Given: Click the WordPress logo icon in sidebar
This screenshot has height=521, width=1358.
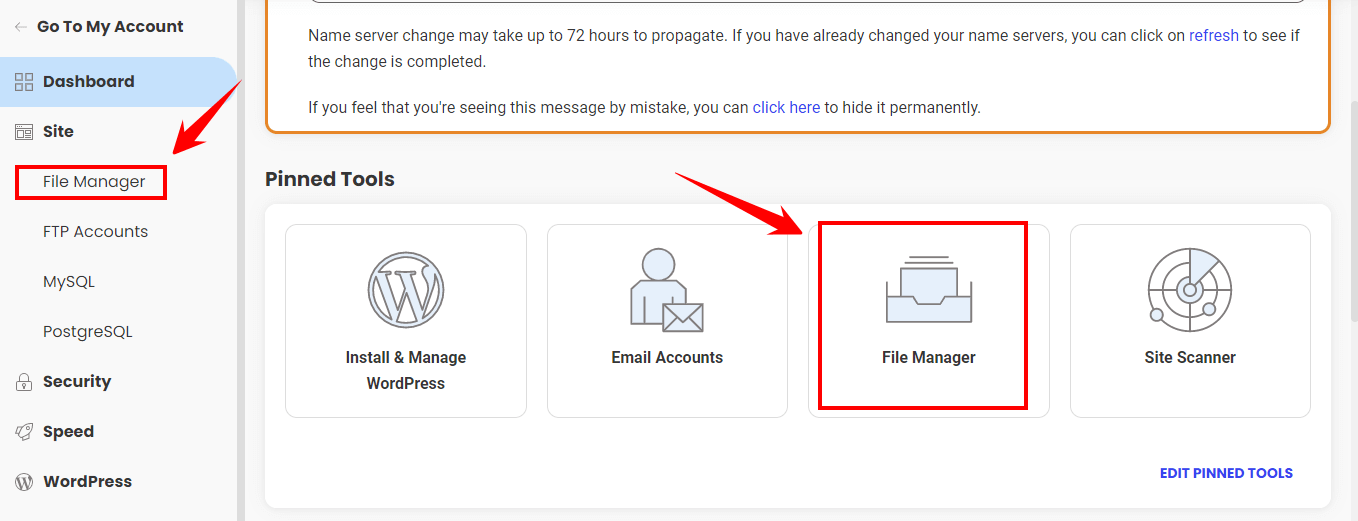Looking at the screenshot, I should (x=24, y=482).
